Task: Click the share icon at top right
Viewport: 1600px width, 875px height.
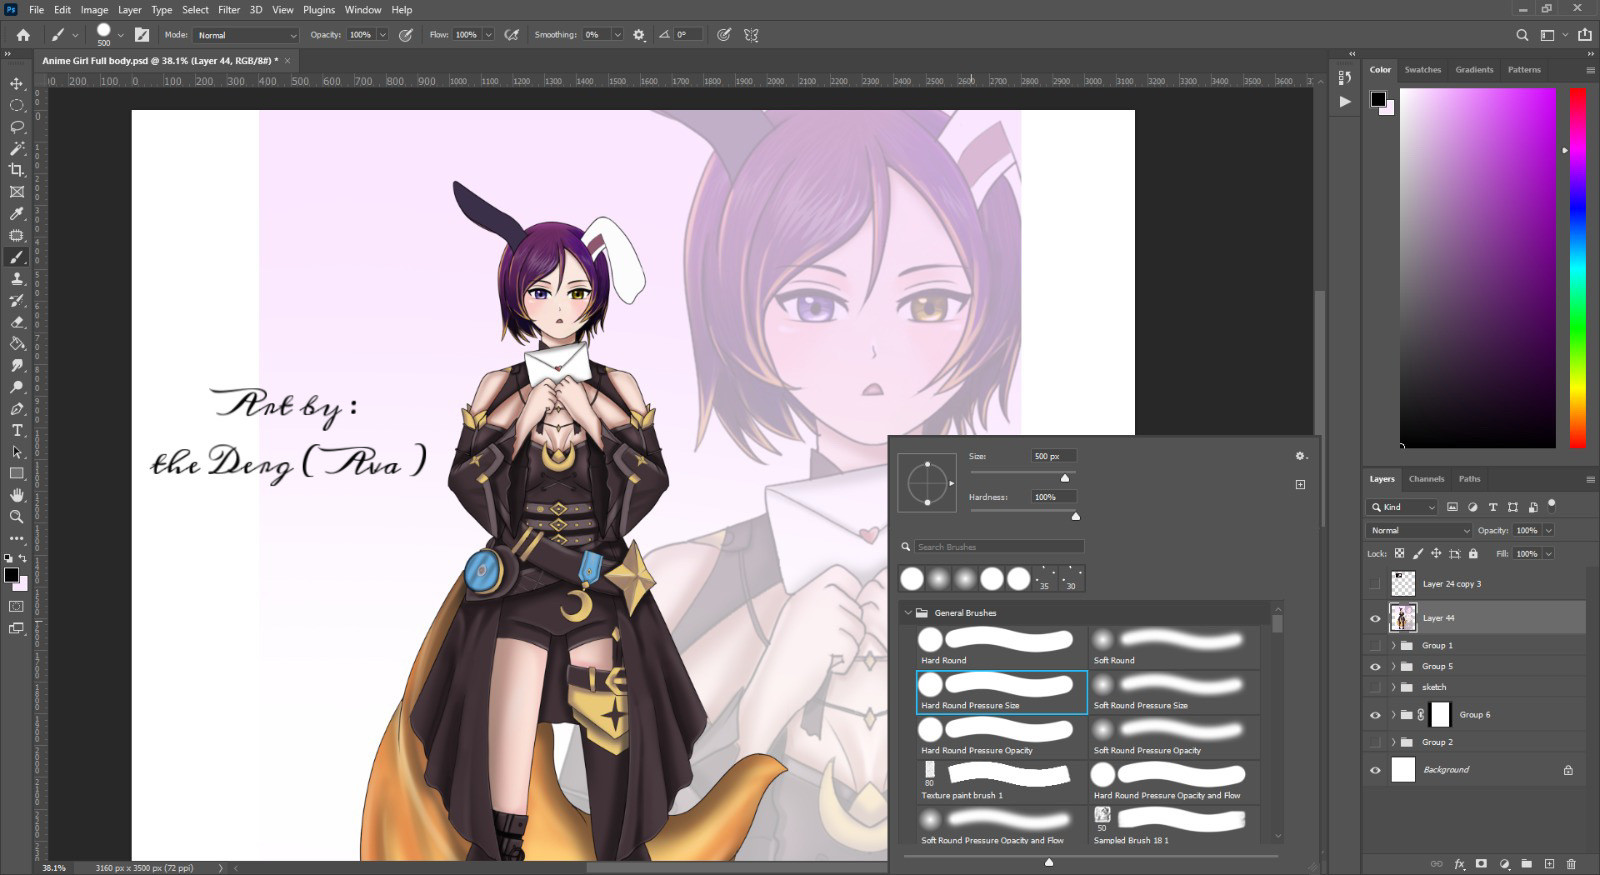Action: [1585, 35]
